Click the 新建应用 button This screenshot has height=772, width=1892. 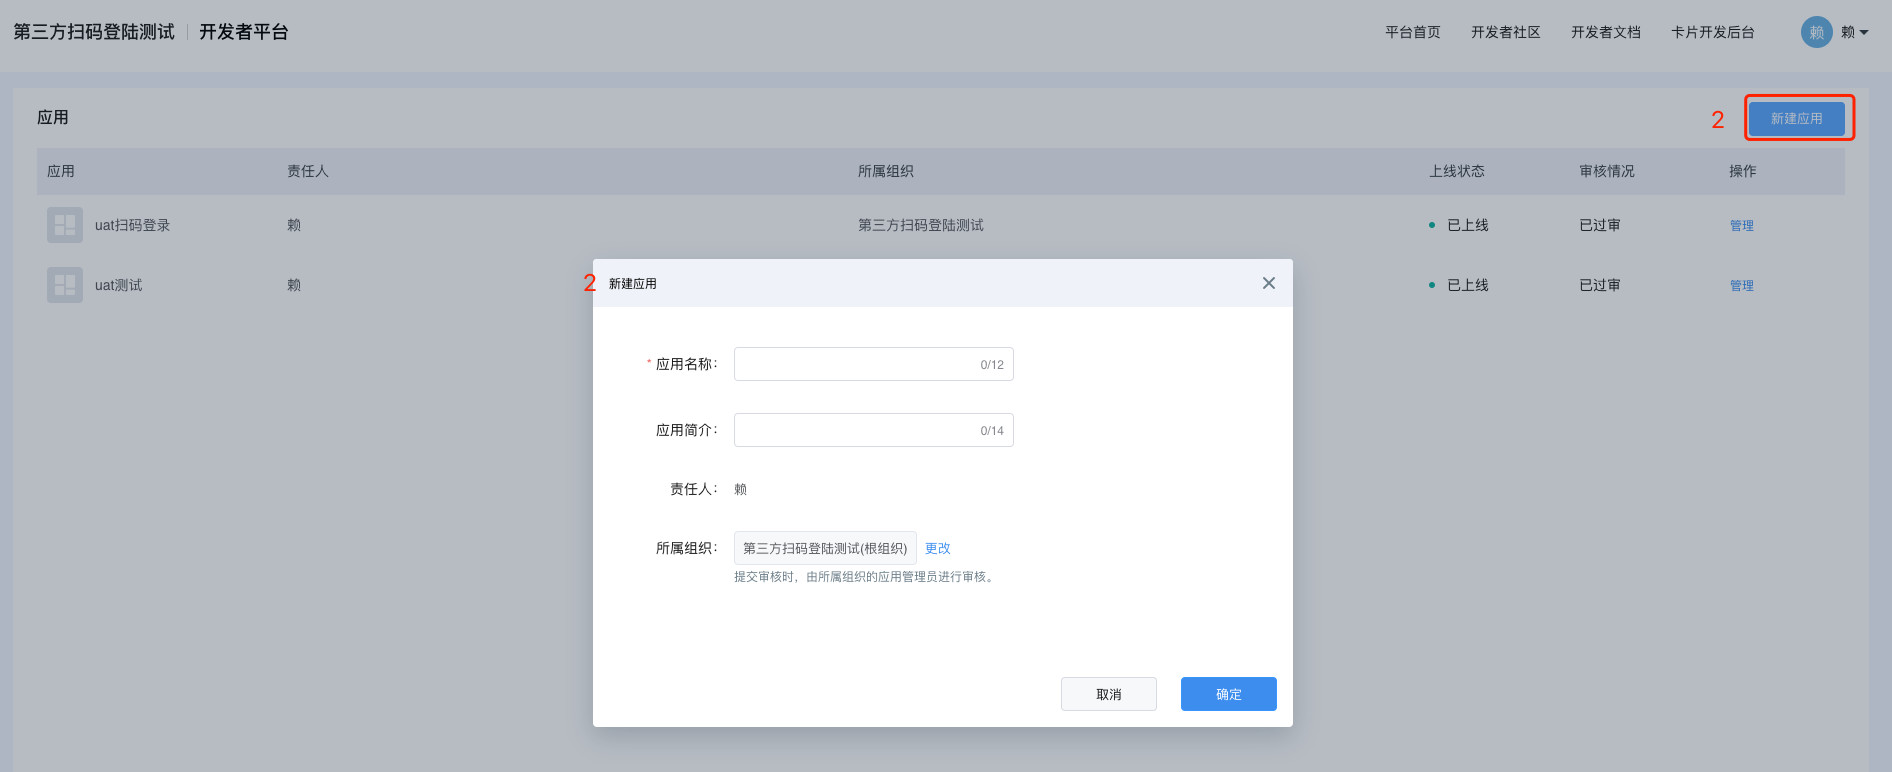[x=1796, y=118]
